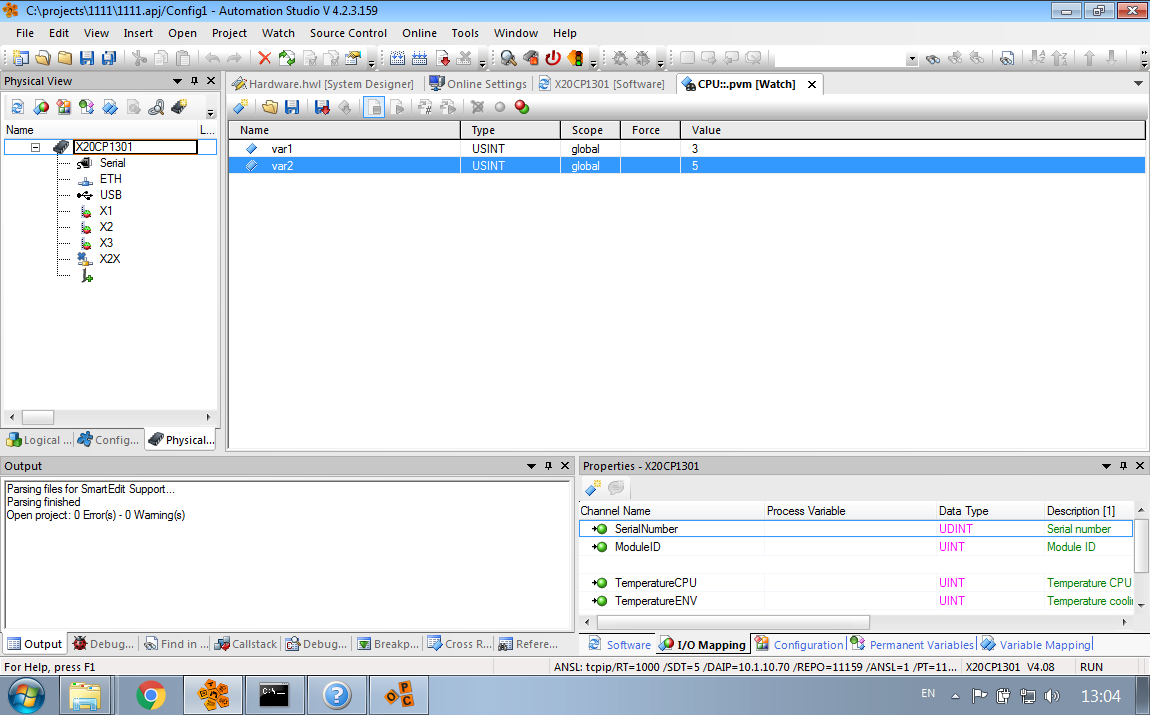Viewport: 1150px width, 715px height.
Task: Click the red-arrow floppy icon in Watch toolbar
Action: tap(322, 107)
